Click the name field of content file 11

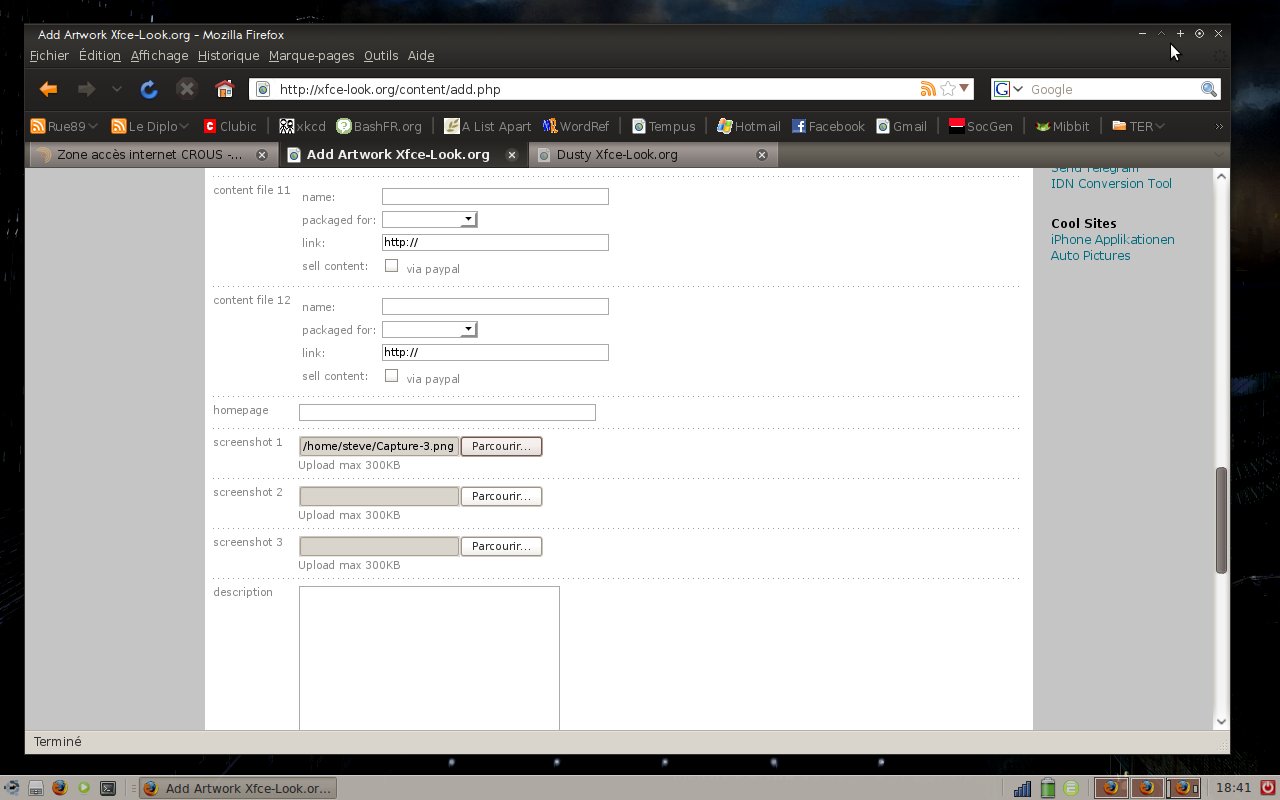click(495, 197)
